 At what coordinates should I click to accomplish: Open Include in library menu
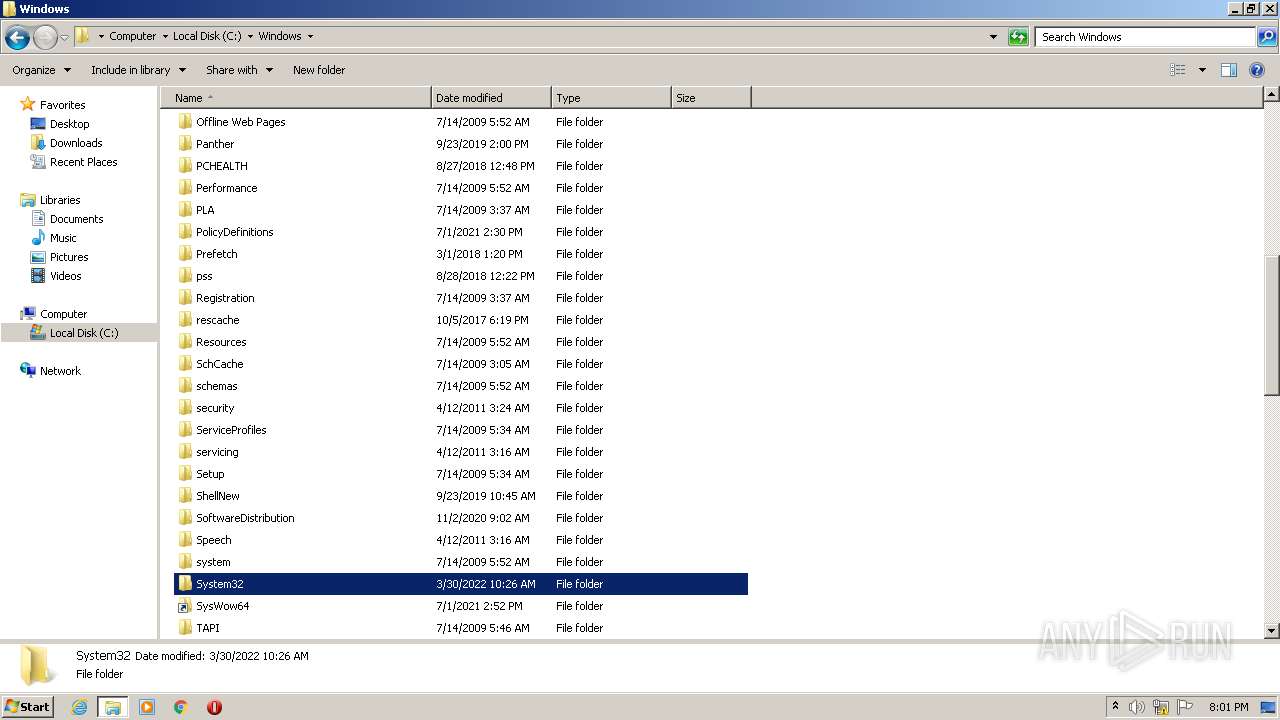tap(138, 70)
